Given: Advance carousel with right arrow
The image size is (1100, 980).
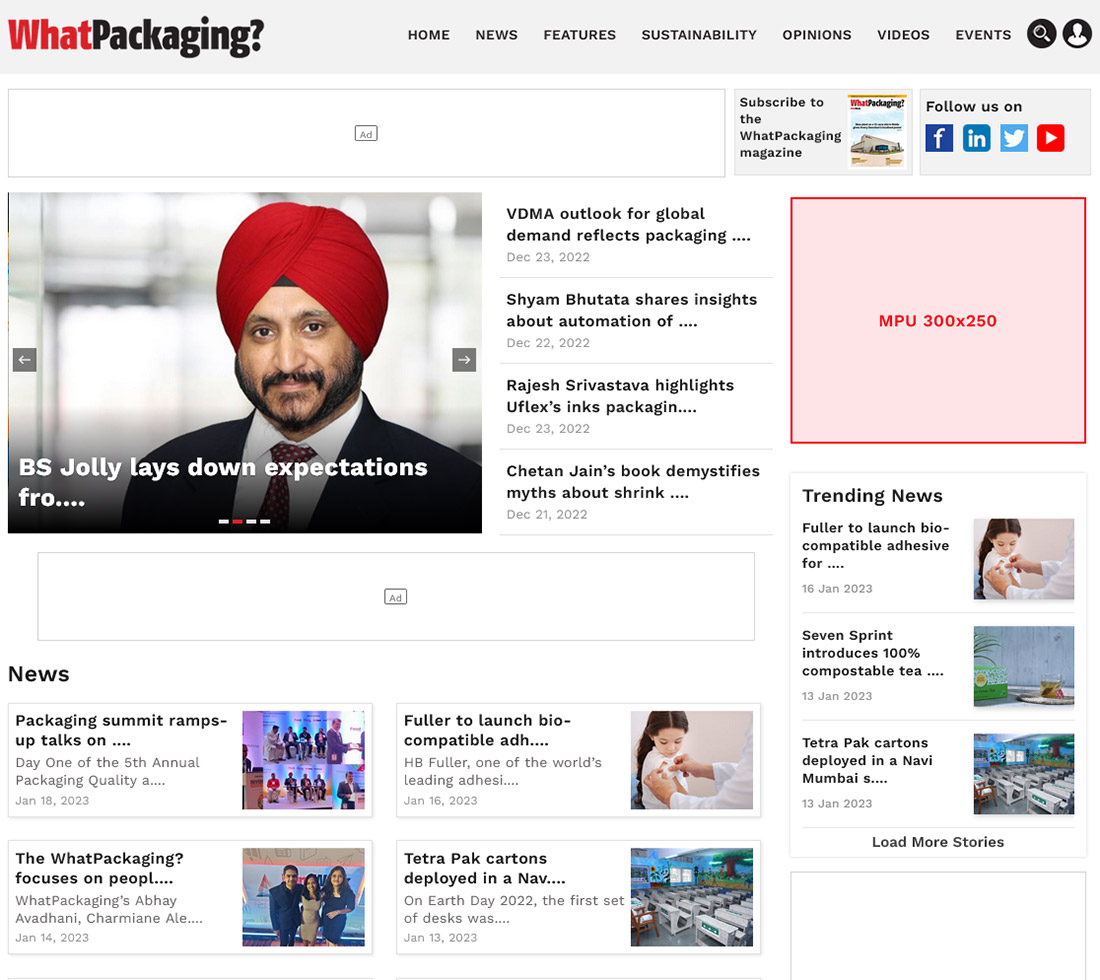Looking at the screenshot, I should 464,360.
